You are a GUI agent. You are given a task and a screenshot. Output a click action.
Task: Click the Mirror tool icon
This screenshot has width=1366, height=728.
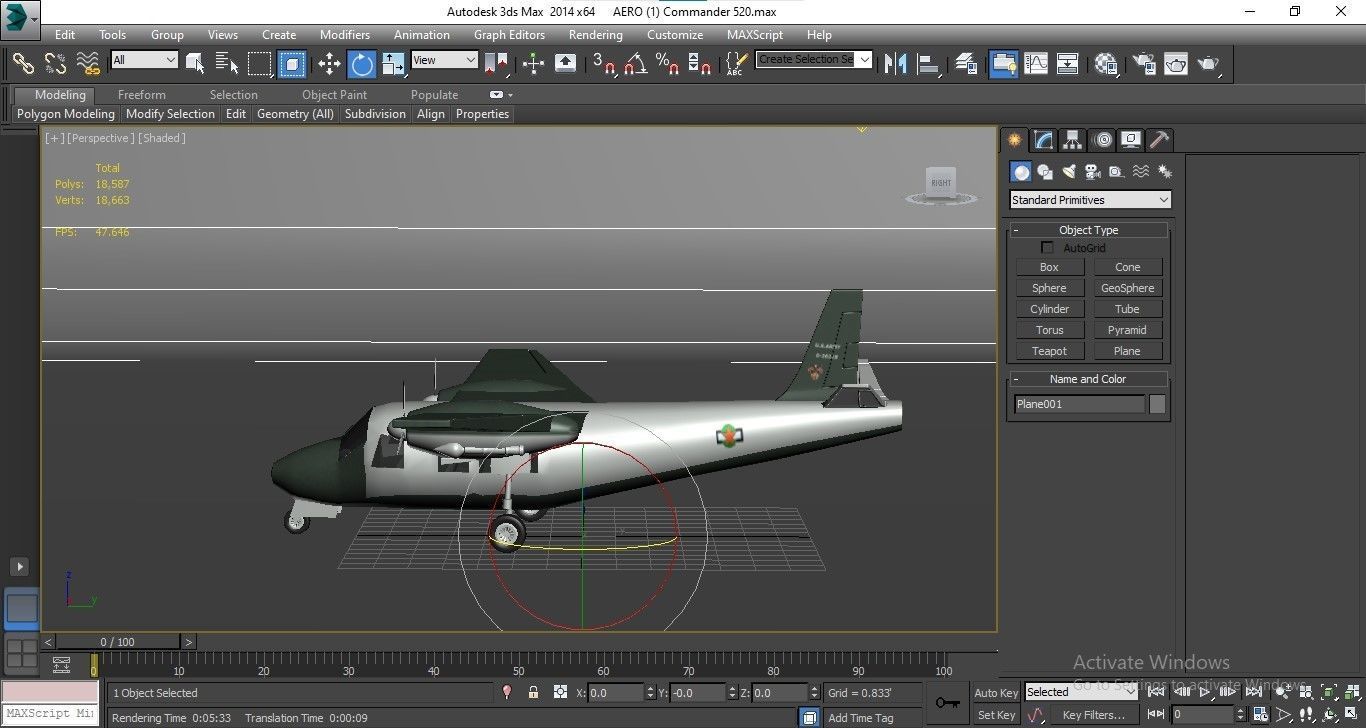coord(896,63)
